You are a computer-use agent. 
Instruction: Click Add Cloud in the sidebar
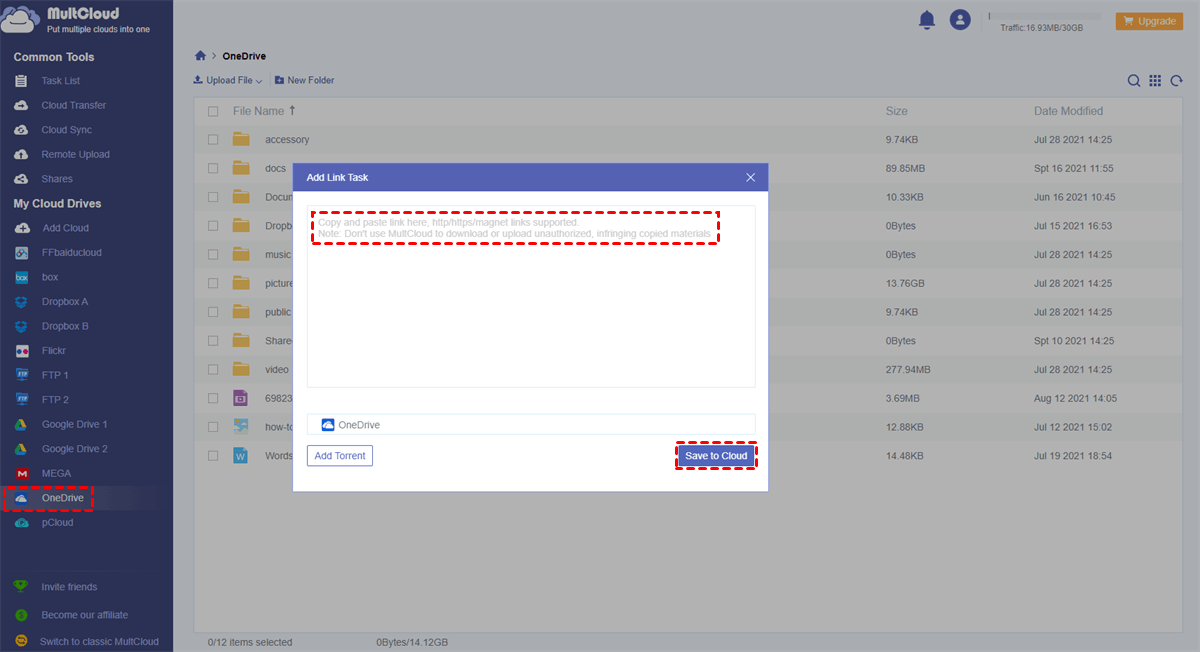coord(65,228)
